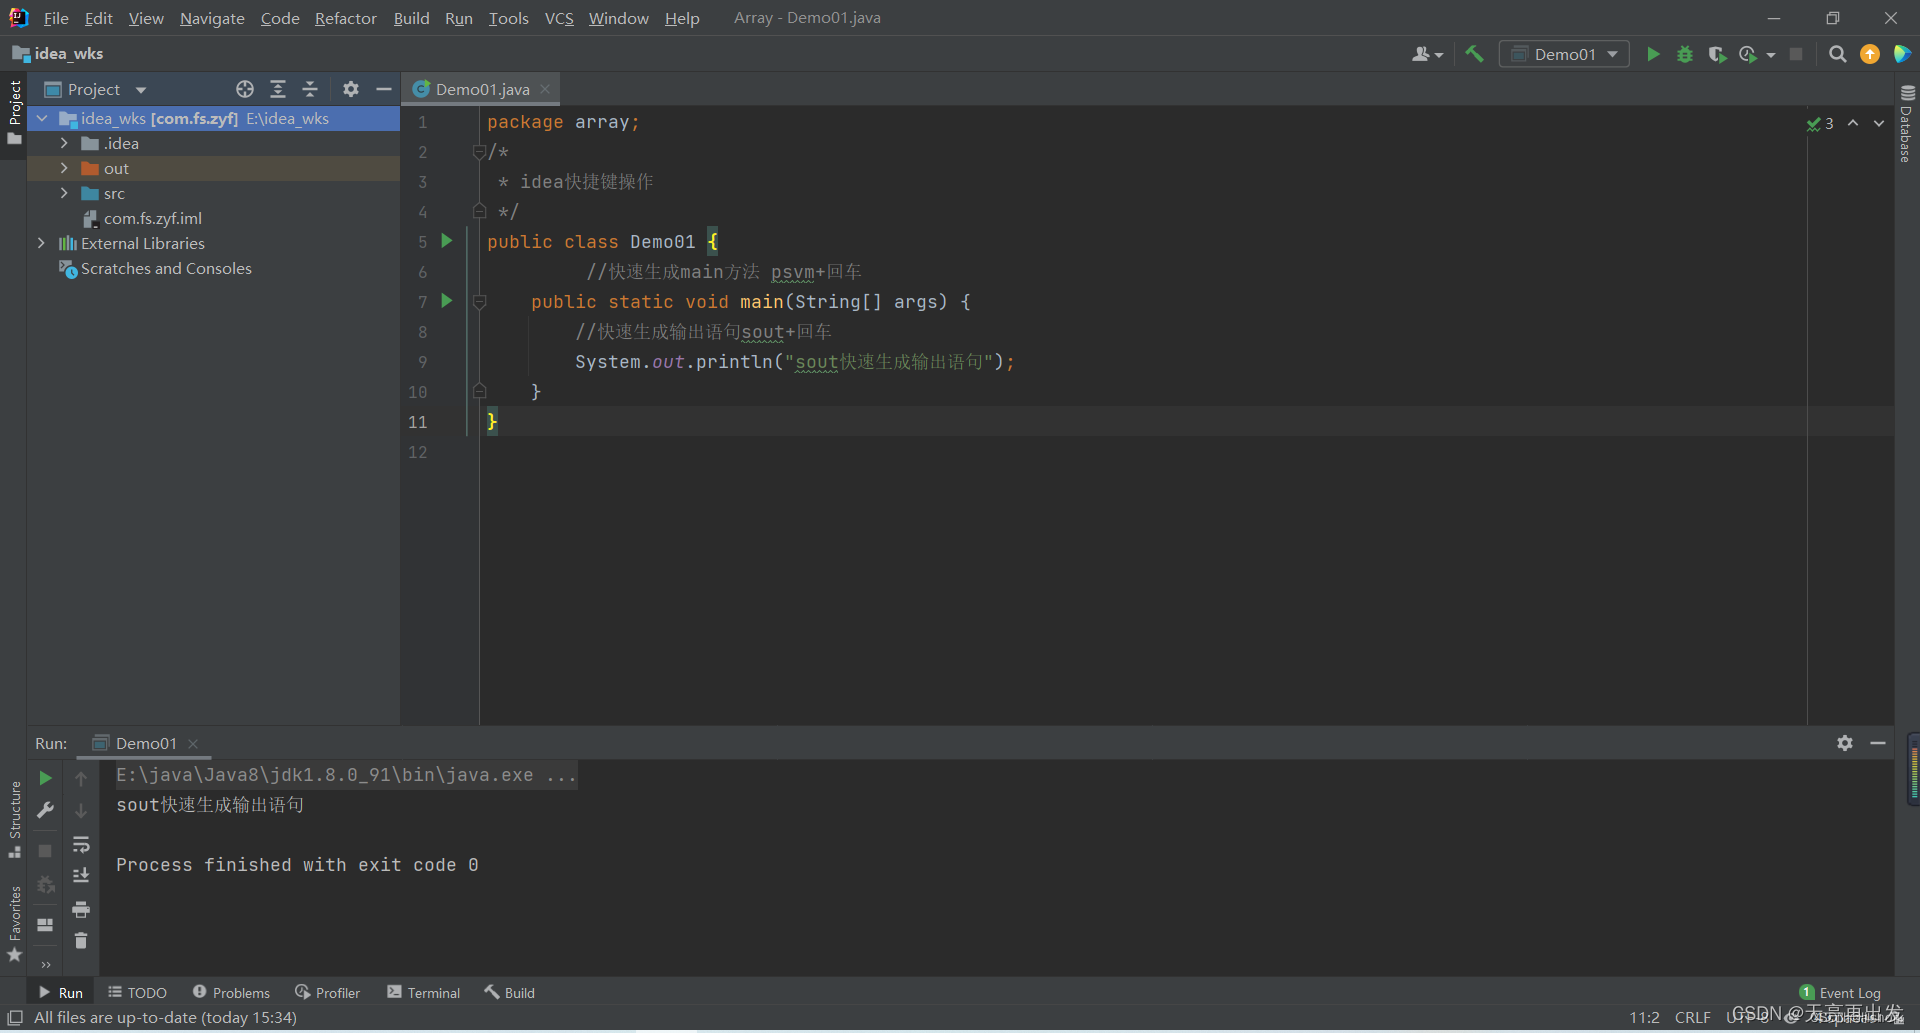The height and width of the screenshot is (1033, 1920).
Task: Print the Run console output
Action: [x=81, y=910]
